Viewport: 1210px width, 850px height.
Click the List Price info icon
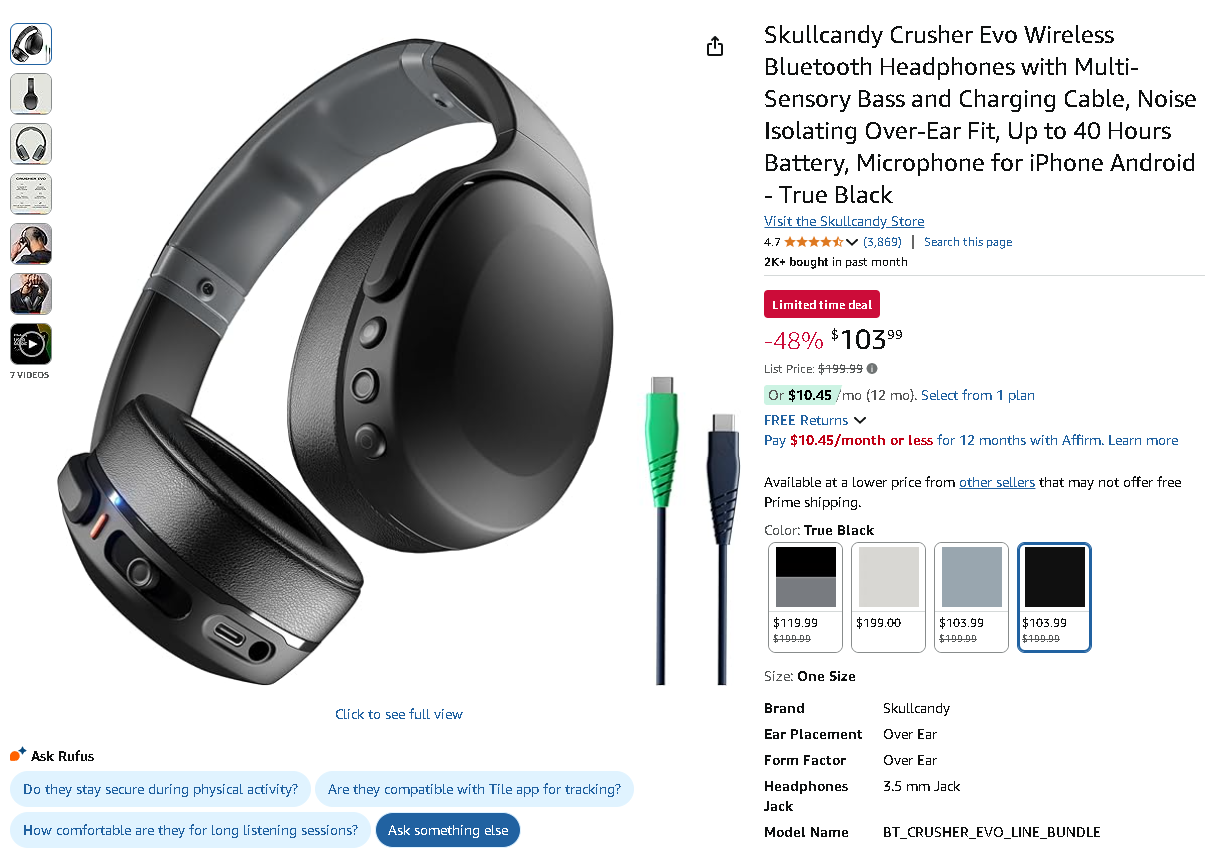(x=873, y=369)
